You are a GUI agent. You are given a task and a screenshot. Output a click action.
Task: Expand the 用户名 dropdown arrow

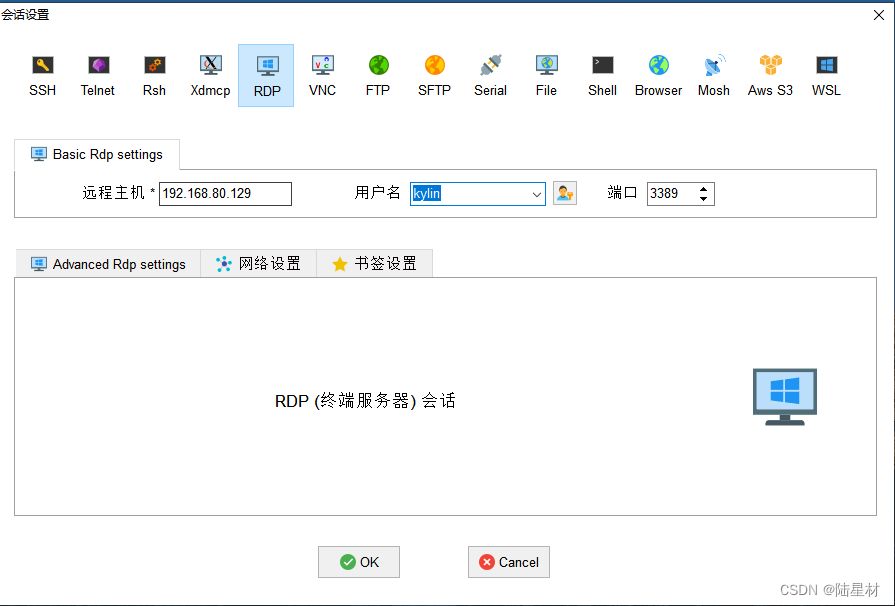537,194
